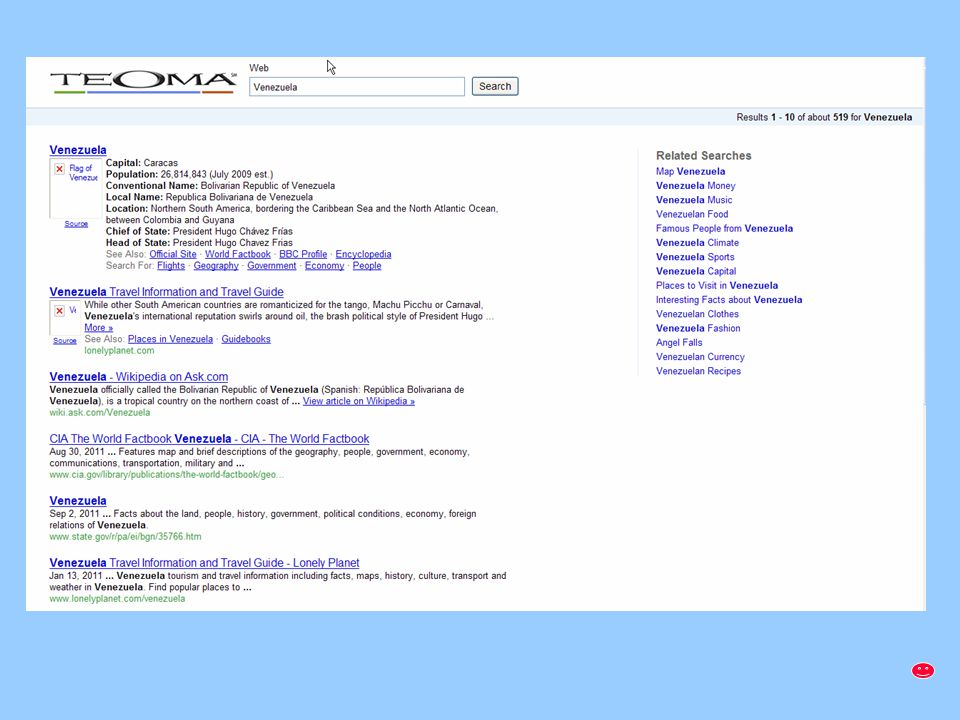Search for Geography link
The width and height of the screenshot is (960, 720).
[x=216, y=266]
